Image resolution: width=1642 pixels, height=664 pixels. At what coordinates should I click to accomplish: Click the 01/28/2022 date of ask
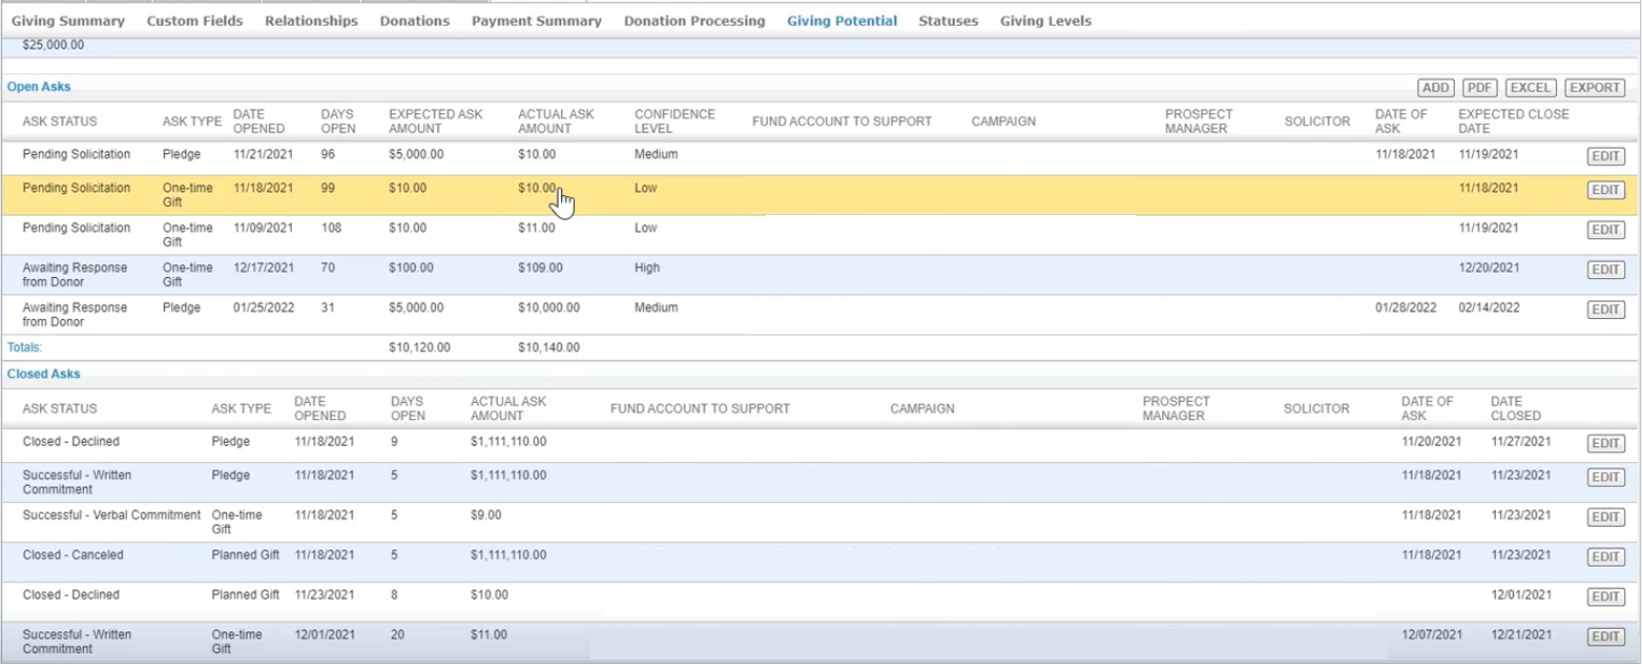(1406, 308)
